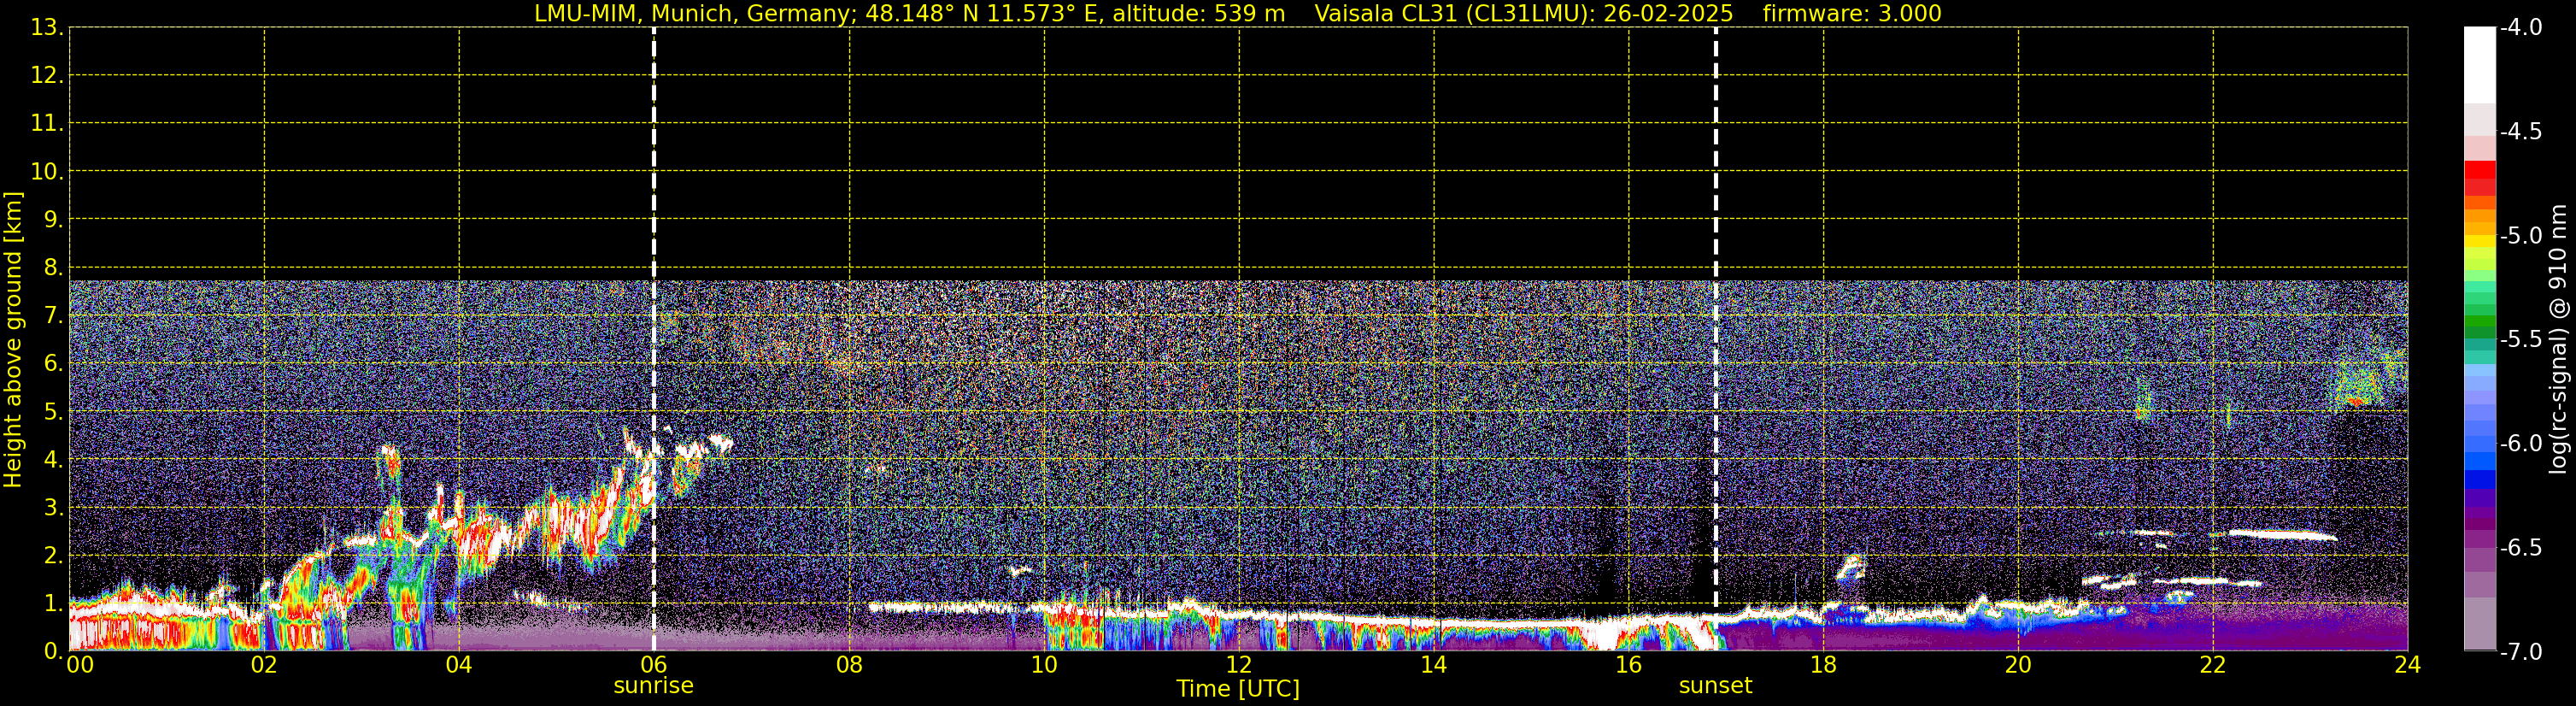Click the "sunrise" label below the axis
This screenshot has height=706, width=2576.
tap(653, 686)
